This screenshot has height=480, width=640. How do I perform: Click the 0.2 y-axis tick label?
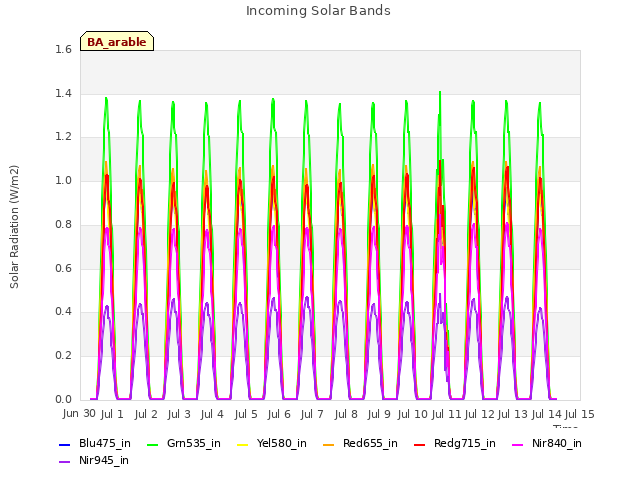click(63, 356)
